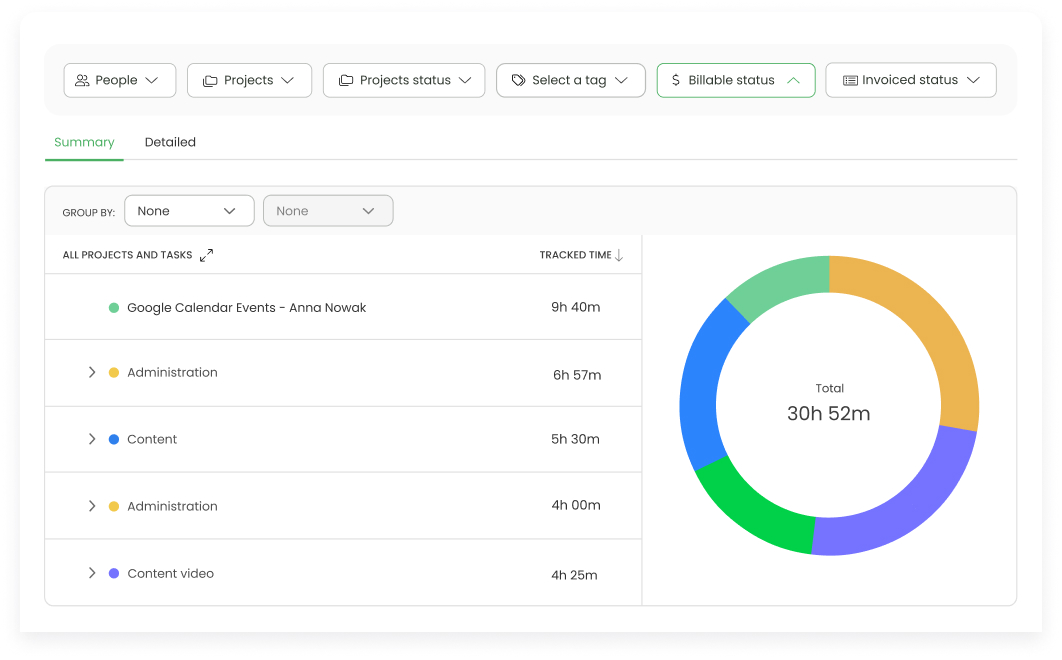This screenshot has height=660, width=1062.
Task: Click the dollar icon on Billable status
Action: (x=674, y=80)
